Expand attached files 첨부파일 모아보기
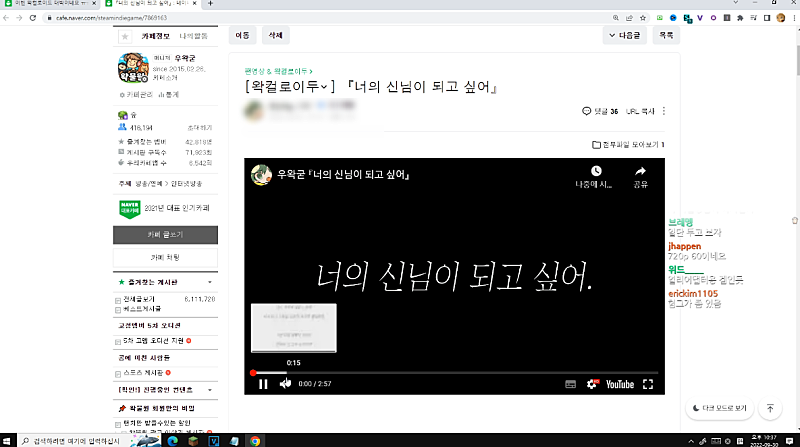 coord(628,145)
